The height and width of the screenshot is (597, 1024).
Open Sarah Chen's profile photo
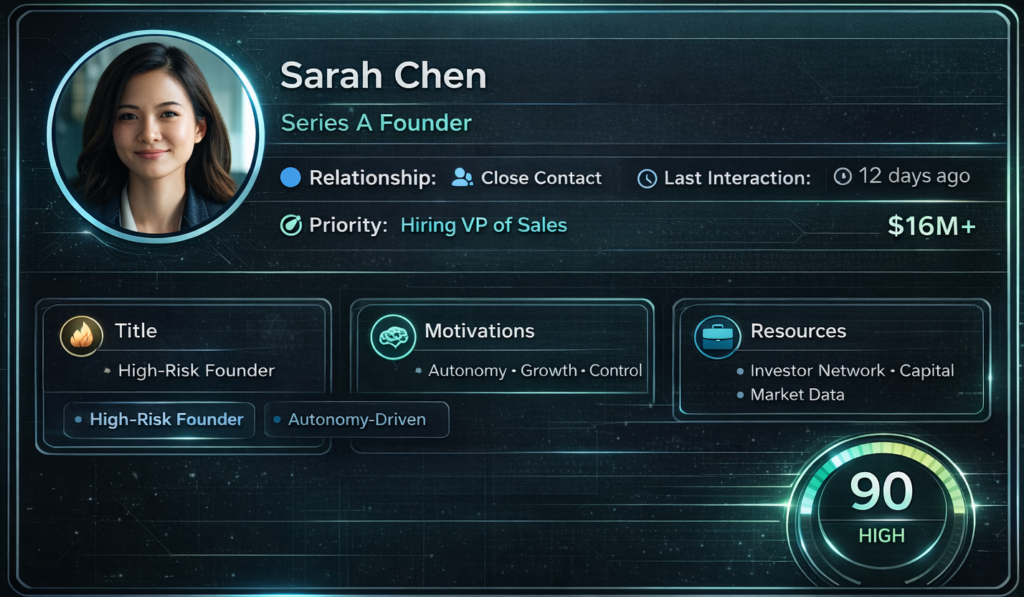[x=155, y=137]
